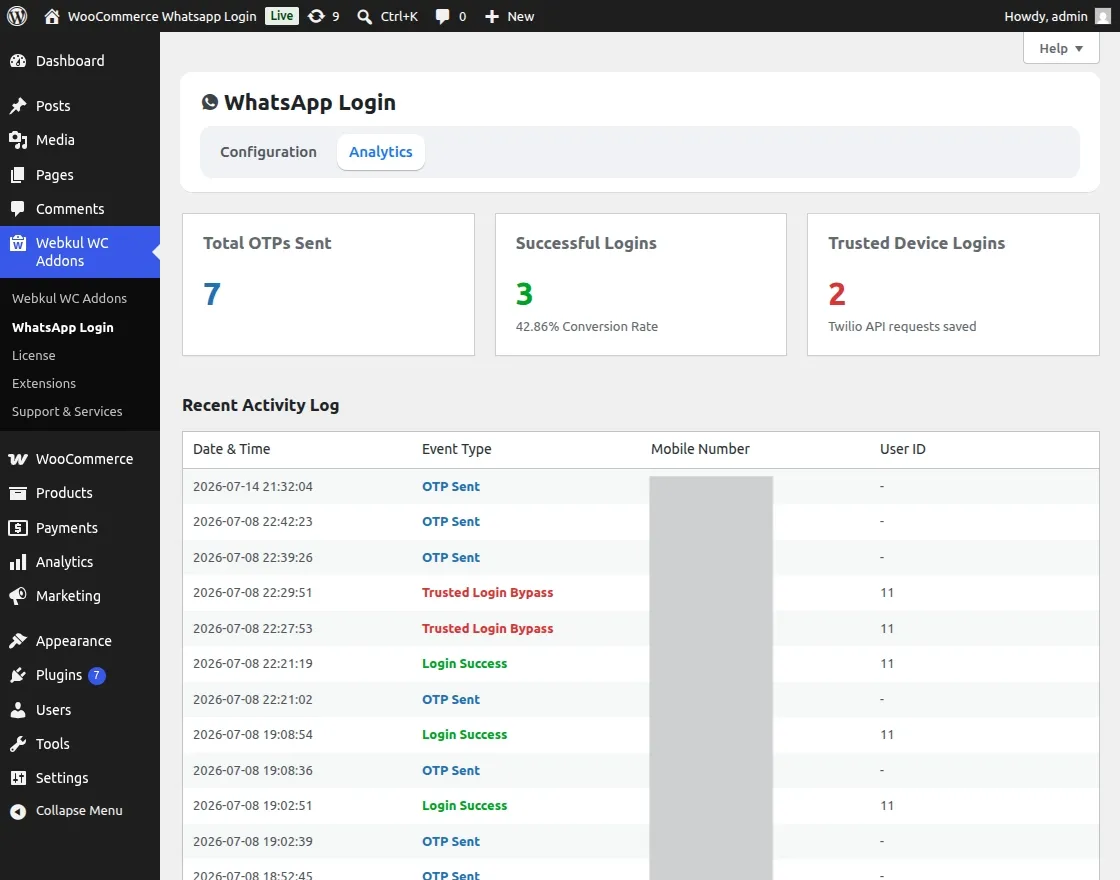Open the Ctrl+K search icon
The height and width of the screenshot is (880, 1120).
click(x=364, y=16)
